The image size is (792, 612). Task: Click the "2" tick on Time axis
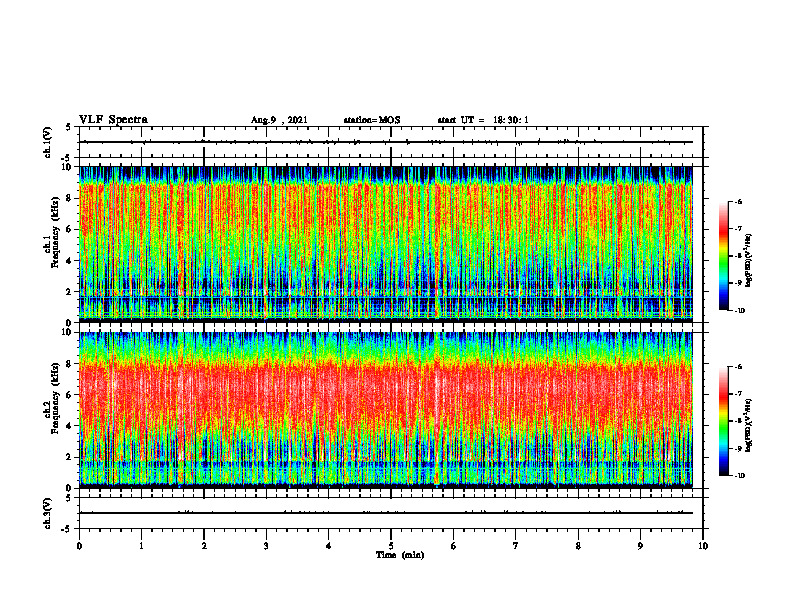(x=204, y=546)
